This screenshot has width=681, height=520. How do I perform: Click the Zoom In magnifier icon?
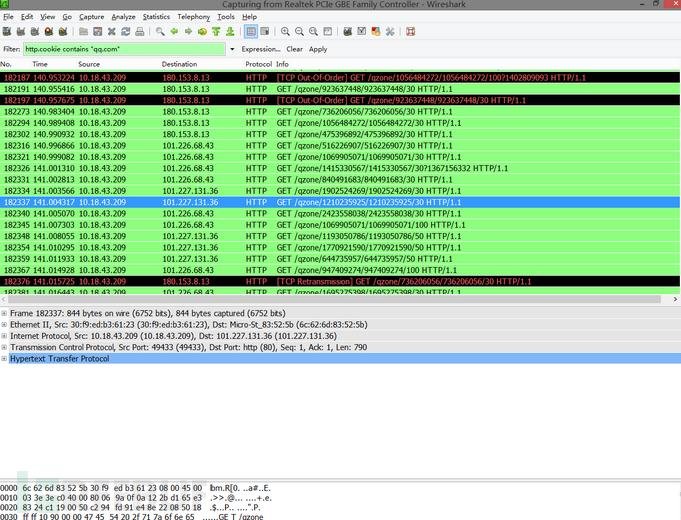click(286, 32)
